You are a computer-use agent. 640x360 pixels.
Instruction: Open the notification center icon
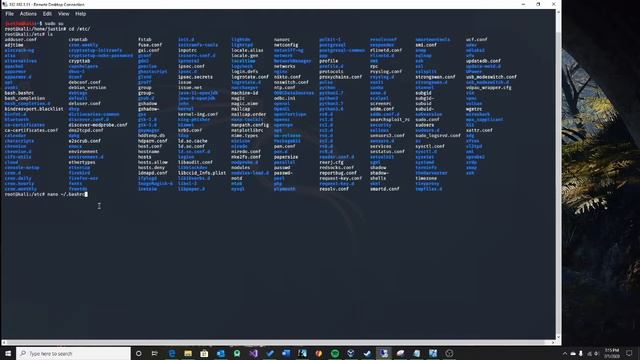pyautogui.click(x=629, y=353)
